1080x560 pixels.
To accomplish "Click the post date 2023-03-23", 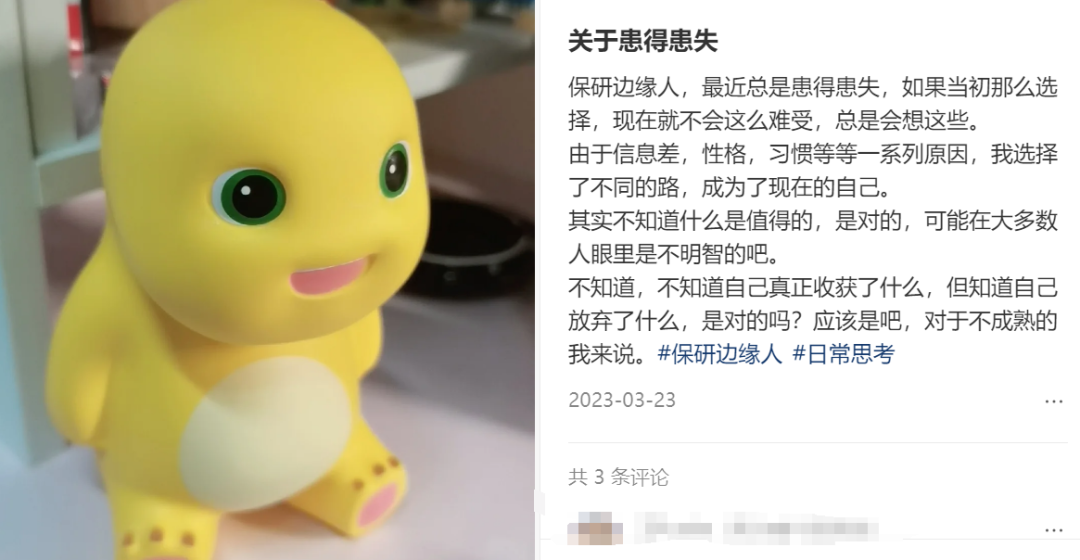I will coord(622,400).
